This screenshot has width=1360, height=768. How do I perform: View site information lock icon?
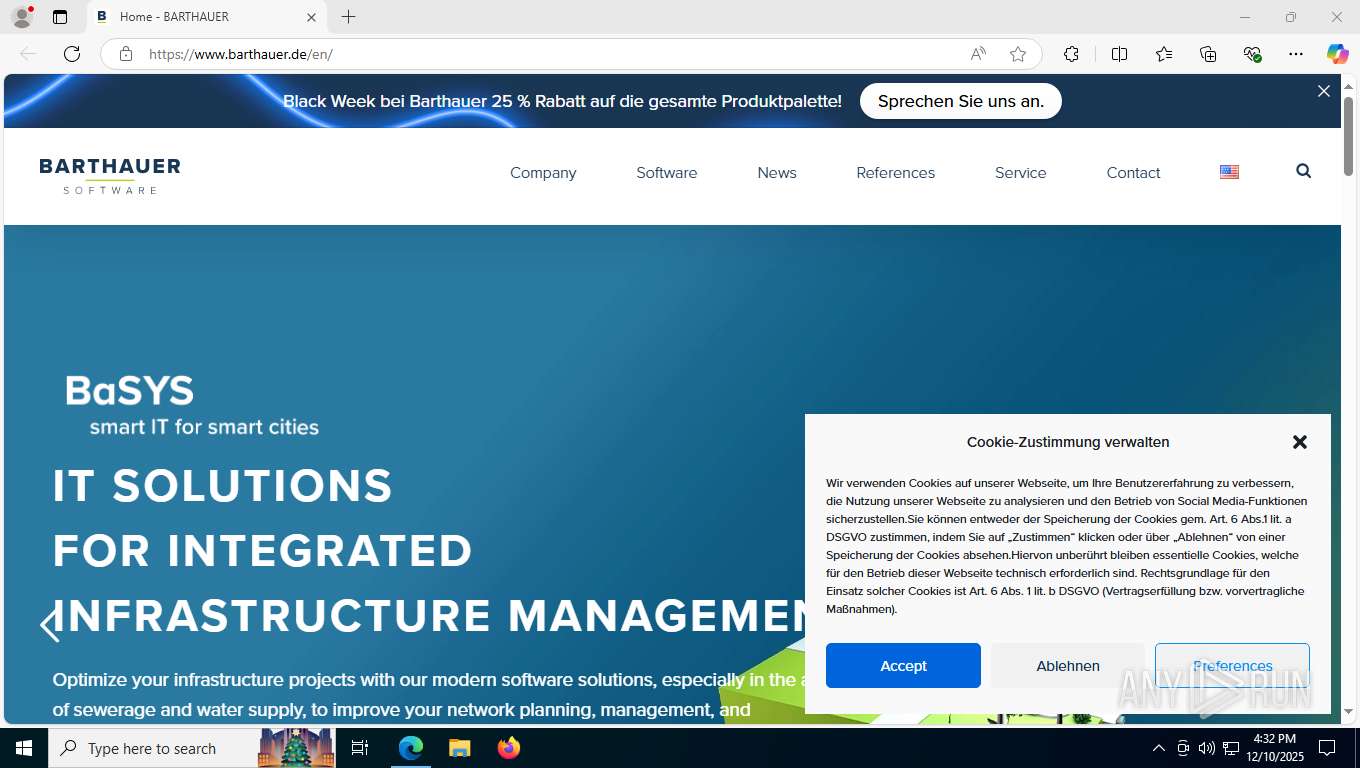pos(126,54)
